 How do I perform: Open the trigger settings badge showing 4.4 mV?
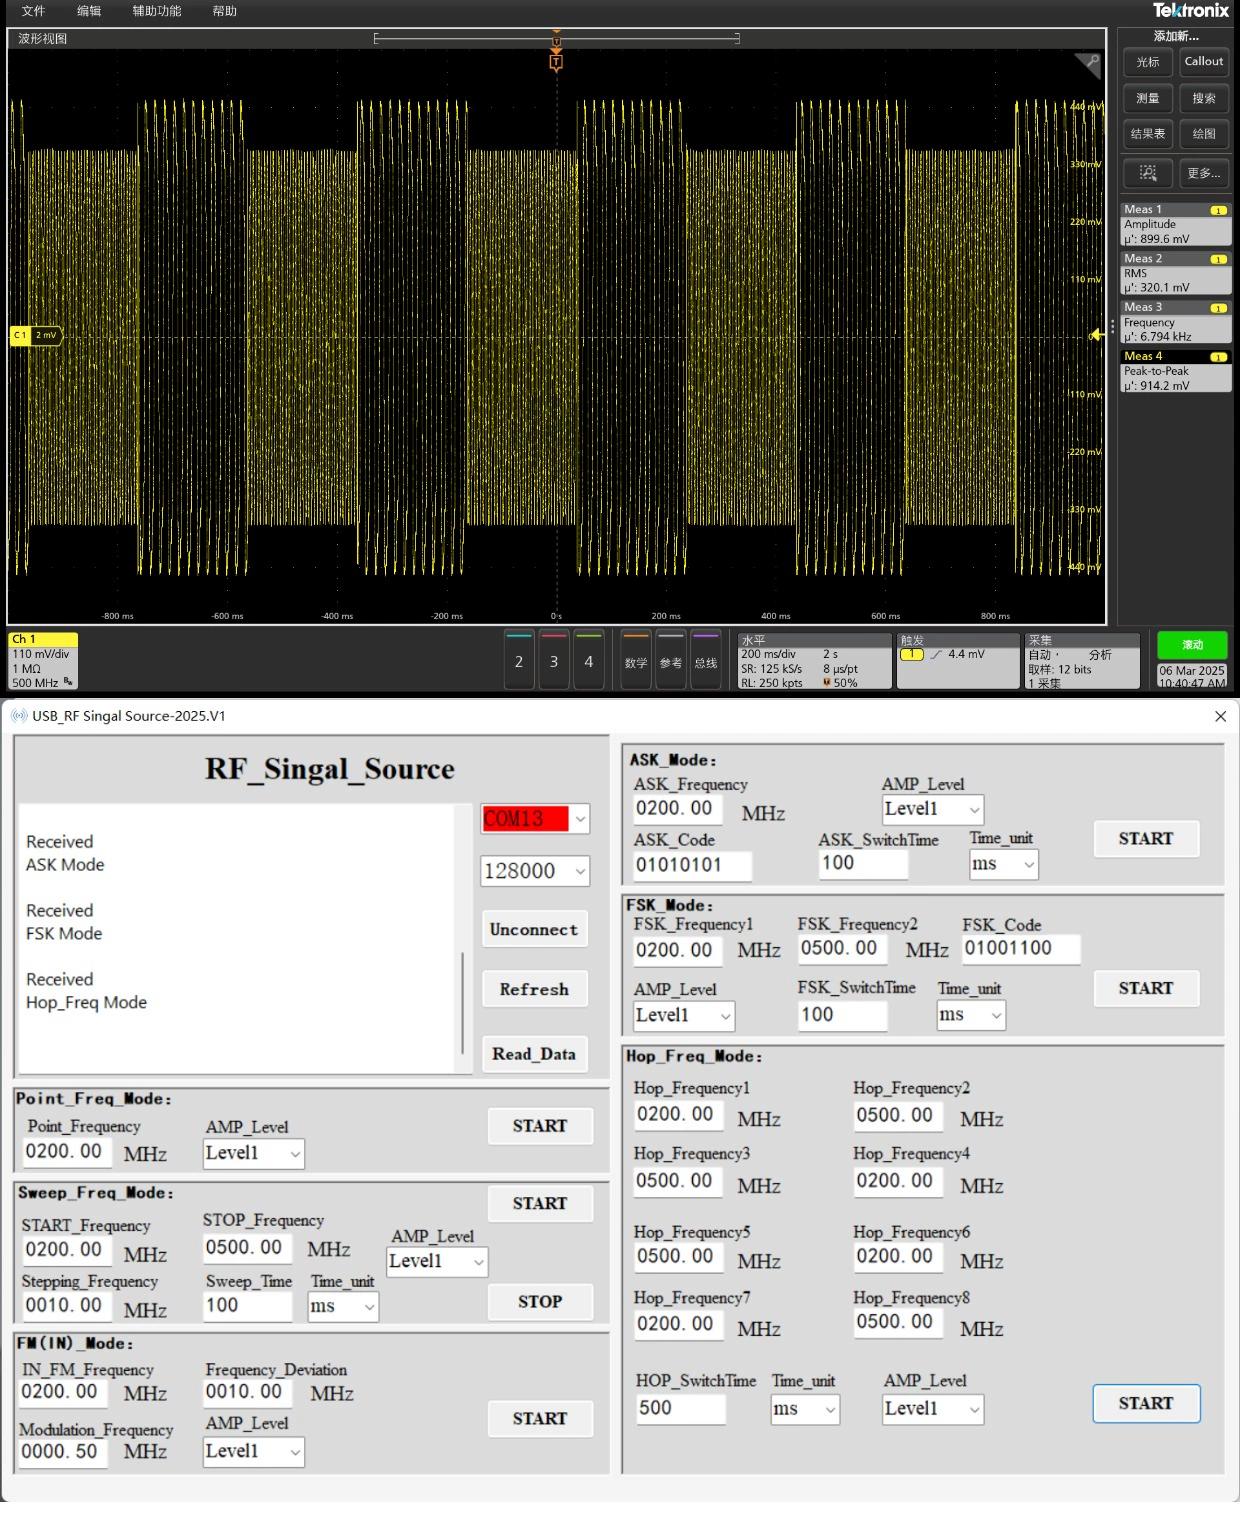(x=957, y=660)
